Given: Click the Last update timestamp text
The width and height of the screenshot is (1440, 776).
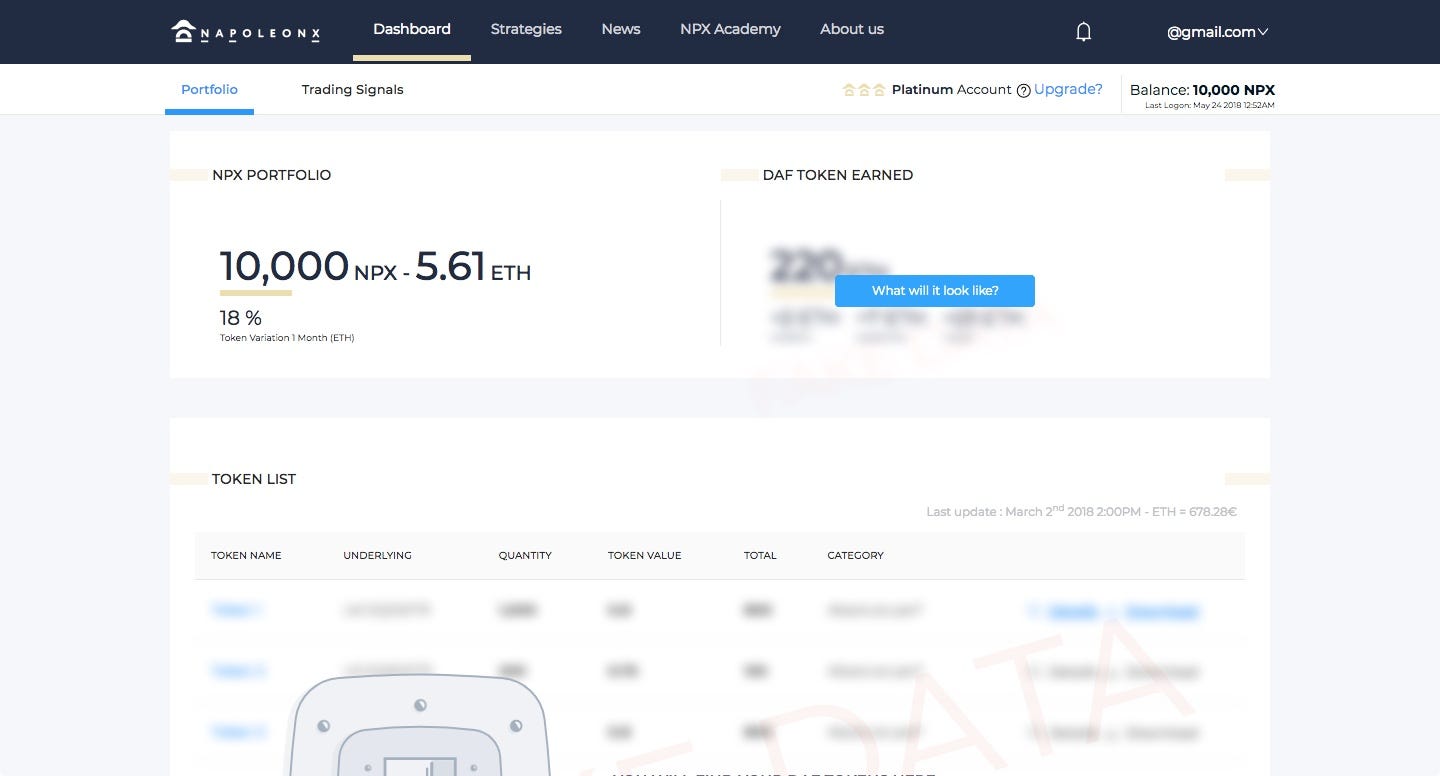Looking at the screenshot, I should point(1081,511).
